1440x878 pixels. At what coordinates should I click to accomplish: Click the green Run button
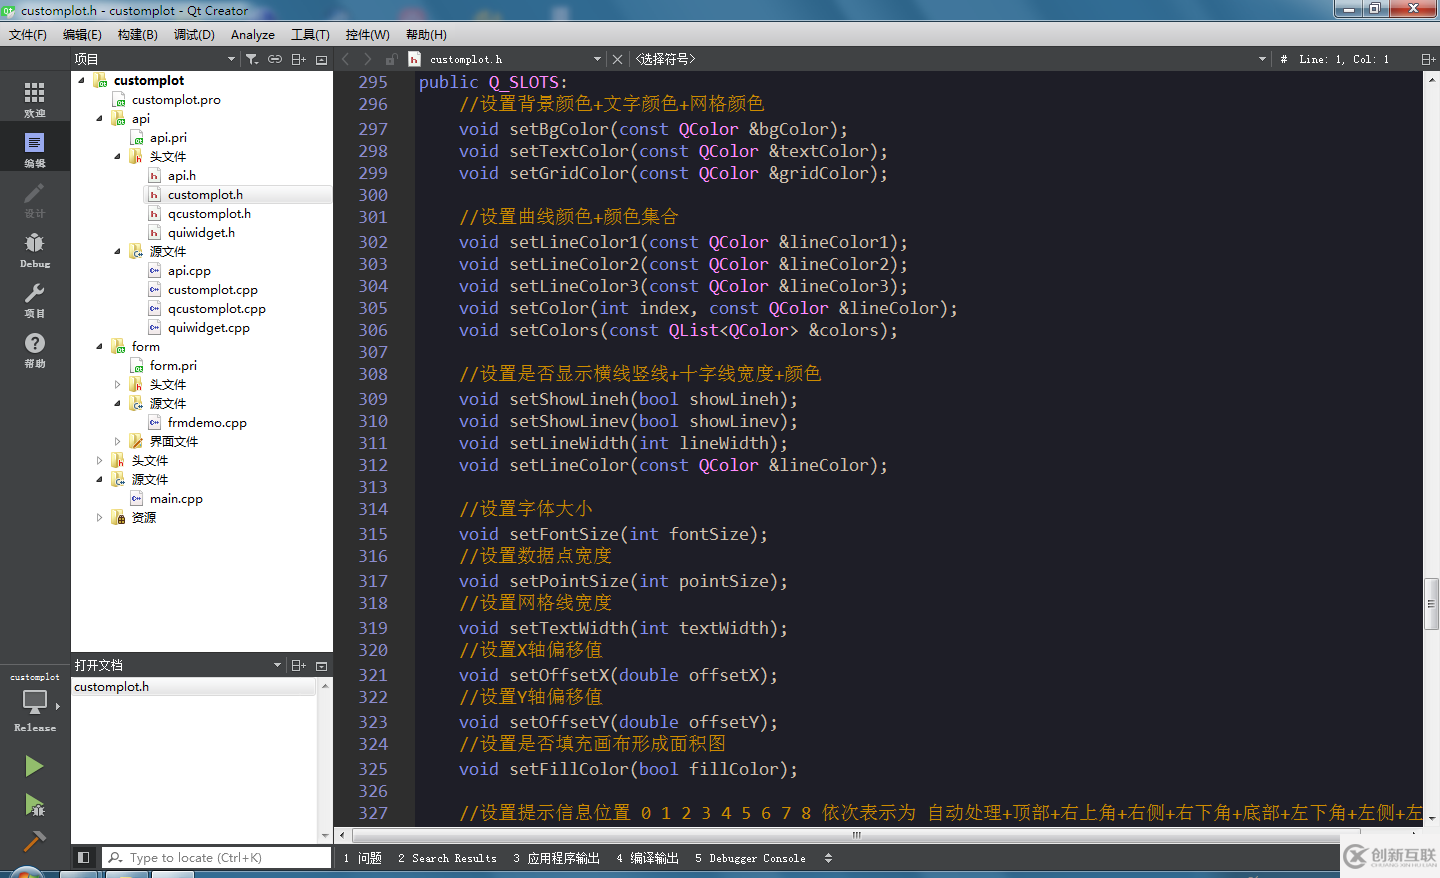[x=34, y=767]
